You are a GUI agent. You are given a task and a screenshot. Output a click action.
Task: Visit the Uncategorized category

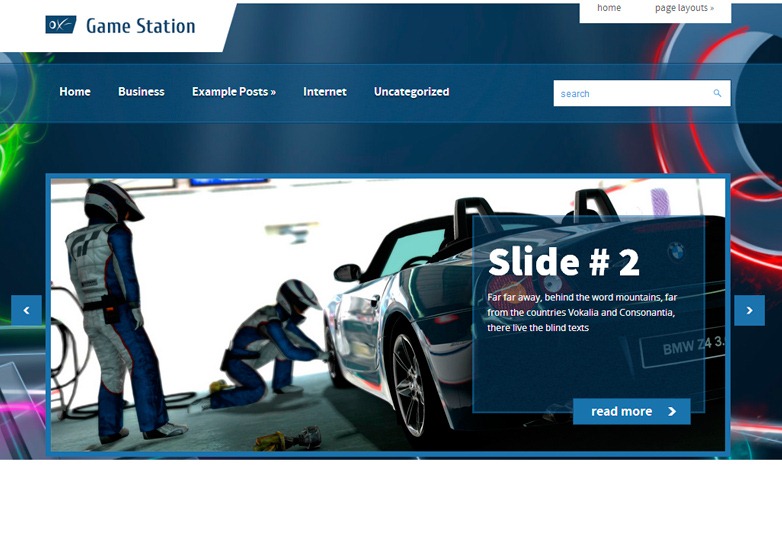[411, 91]
